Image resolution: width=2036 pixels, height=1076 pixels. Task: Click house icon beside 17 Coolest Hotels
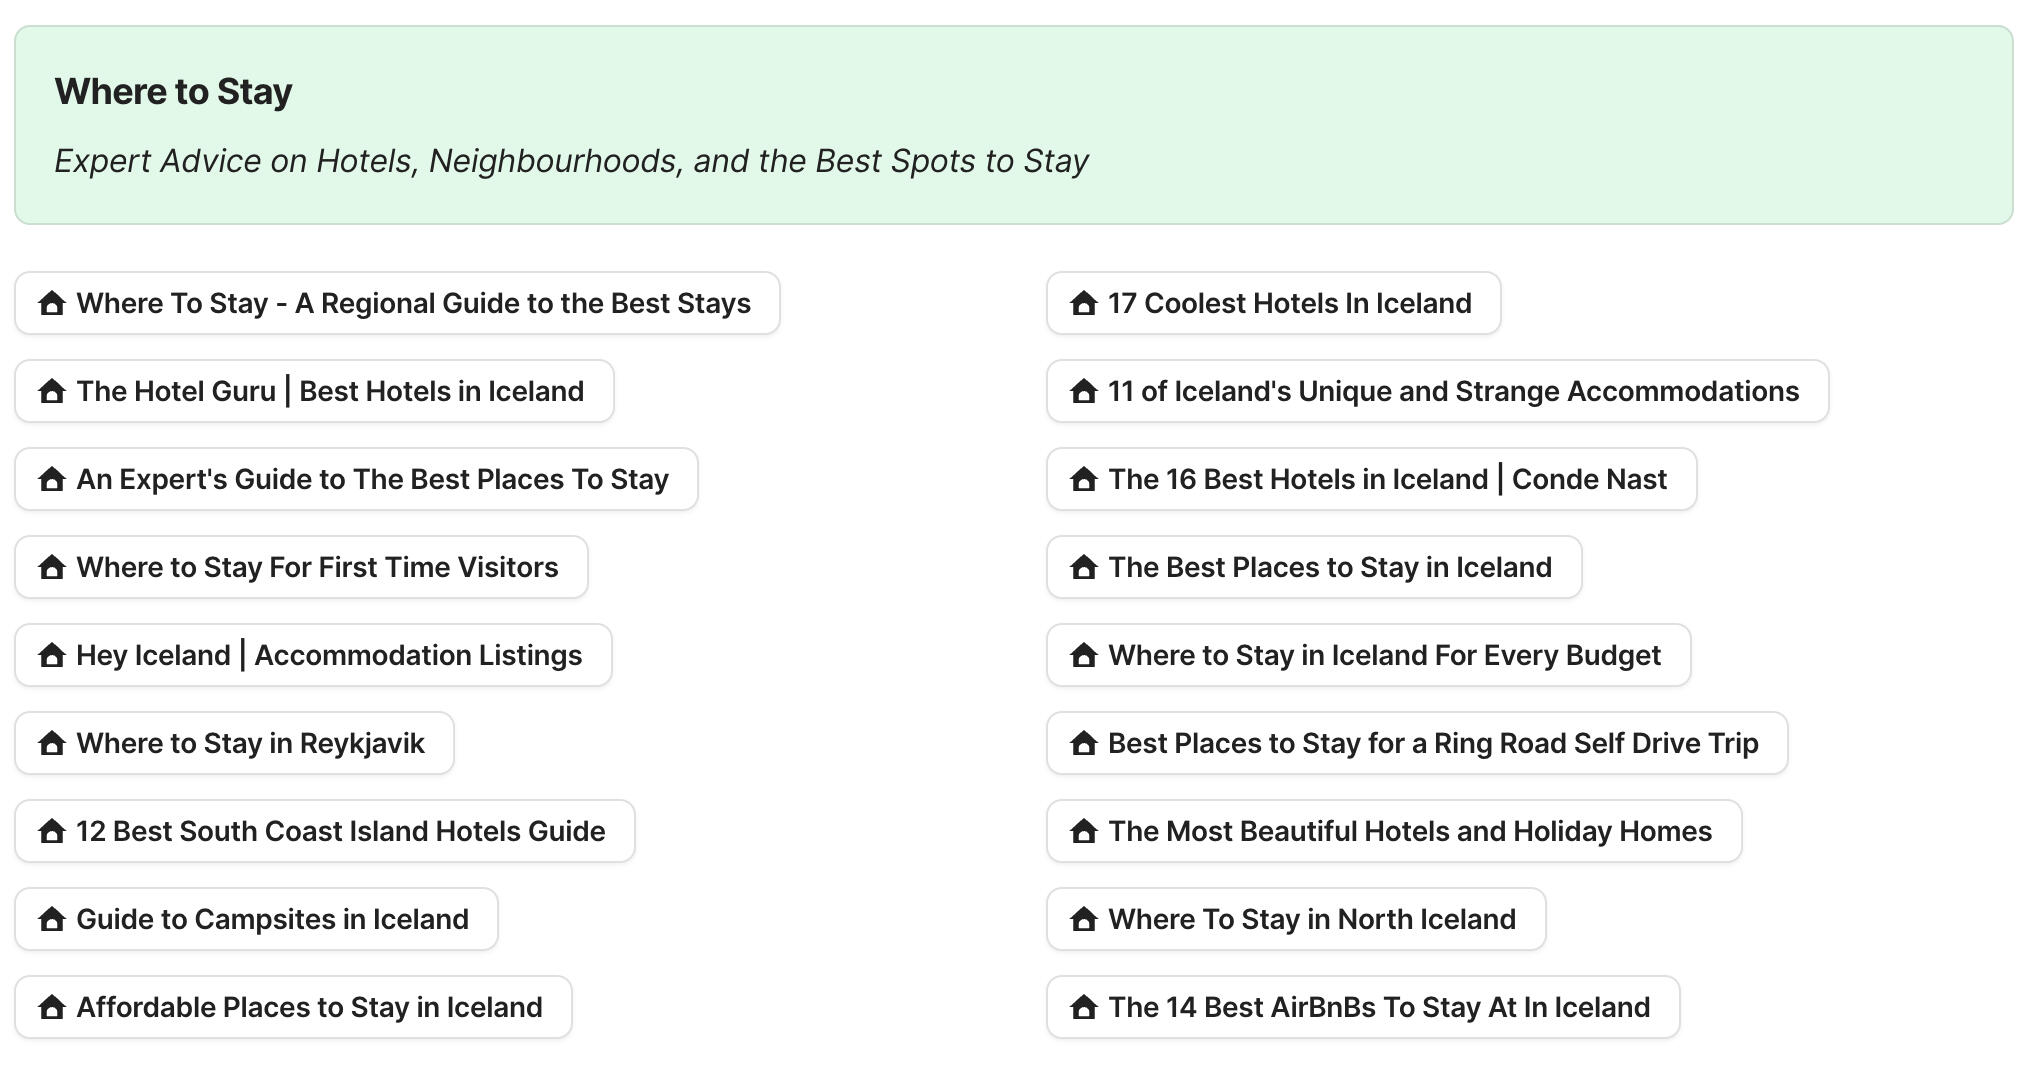pyautogui.click(x=1083, y=303)
